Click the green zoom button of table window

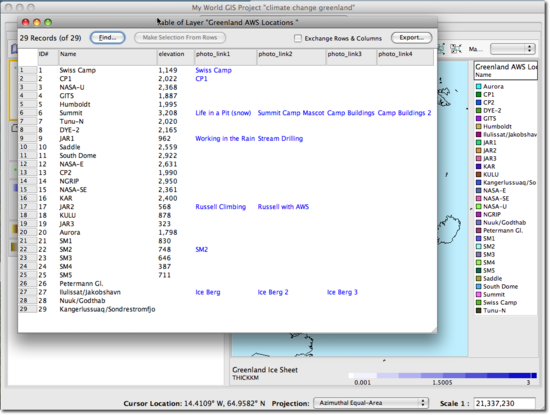48,22
